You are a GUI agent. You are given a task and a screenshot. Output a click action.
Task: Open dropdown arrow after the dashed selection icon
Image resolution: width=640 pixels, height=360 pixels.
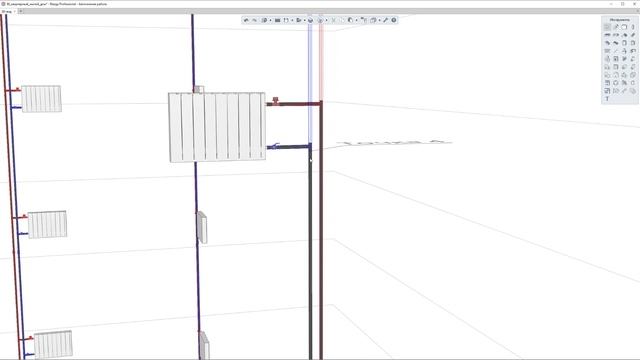tap(292, 20)
